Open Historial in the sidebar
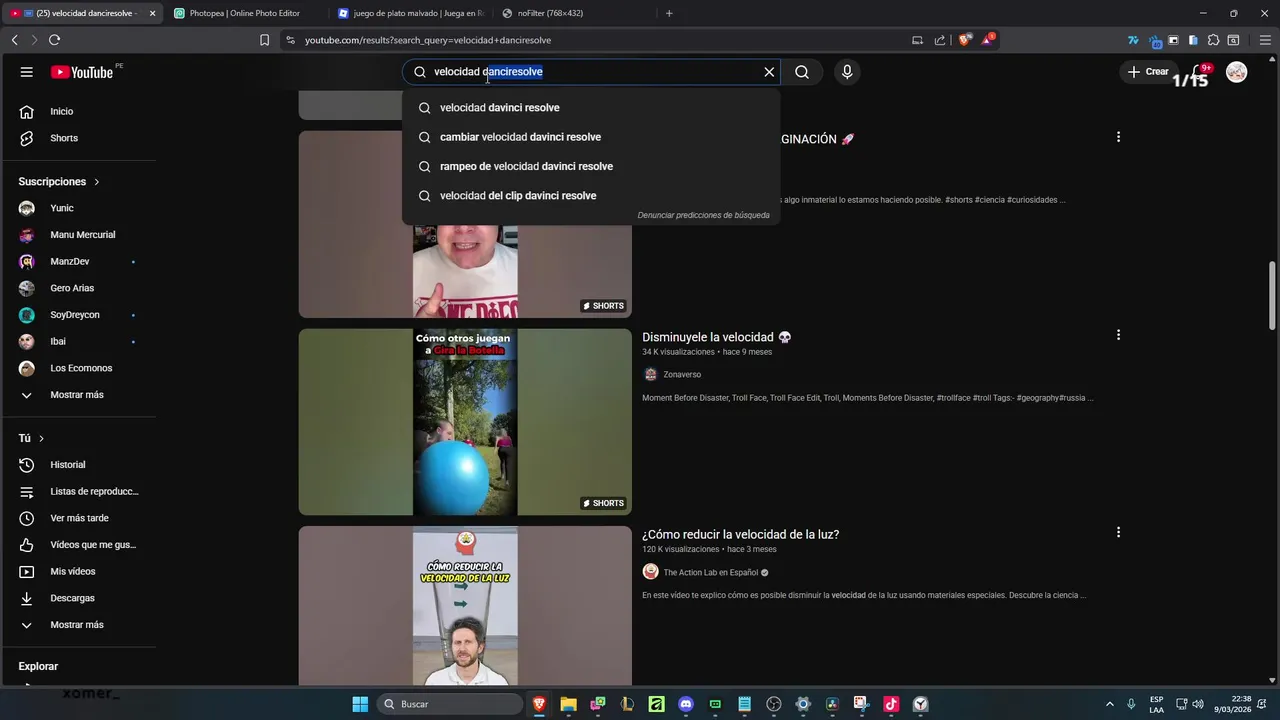1280x720 pixels. [80, 465]
